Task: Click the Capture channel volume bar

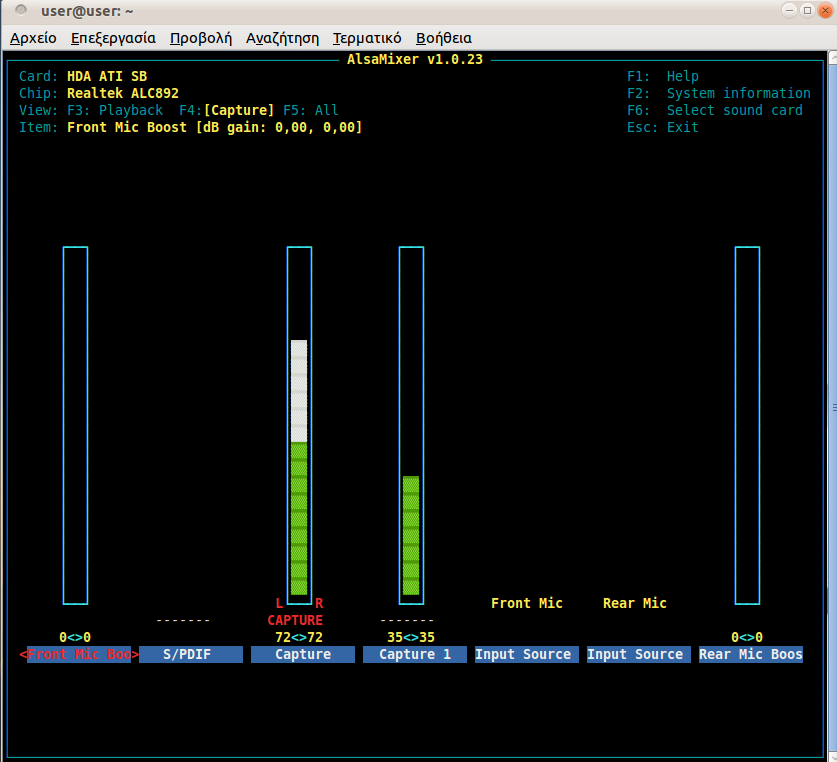Action: 299,425
